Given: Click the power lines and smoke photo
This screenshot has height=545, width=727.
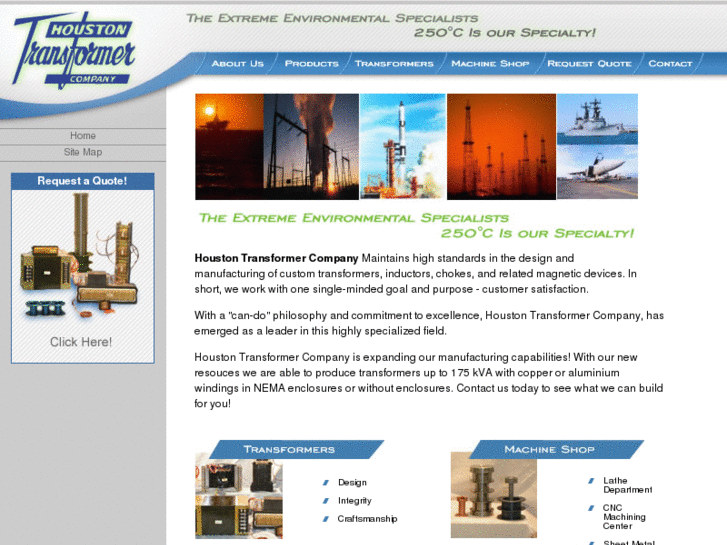Looking at the screenshot, I should tap(311, 147).
